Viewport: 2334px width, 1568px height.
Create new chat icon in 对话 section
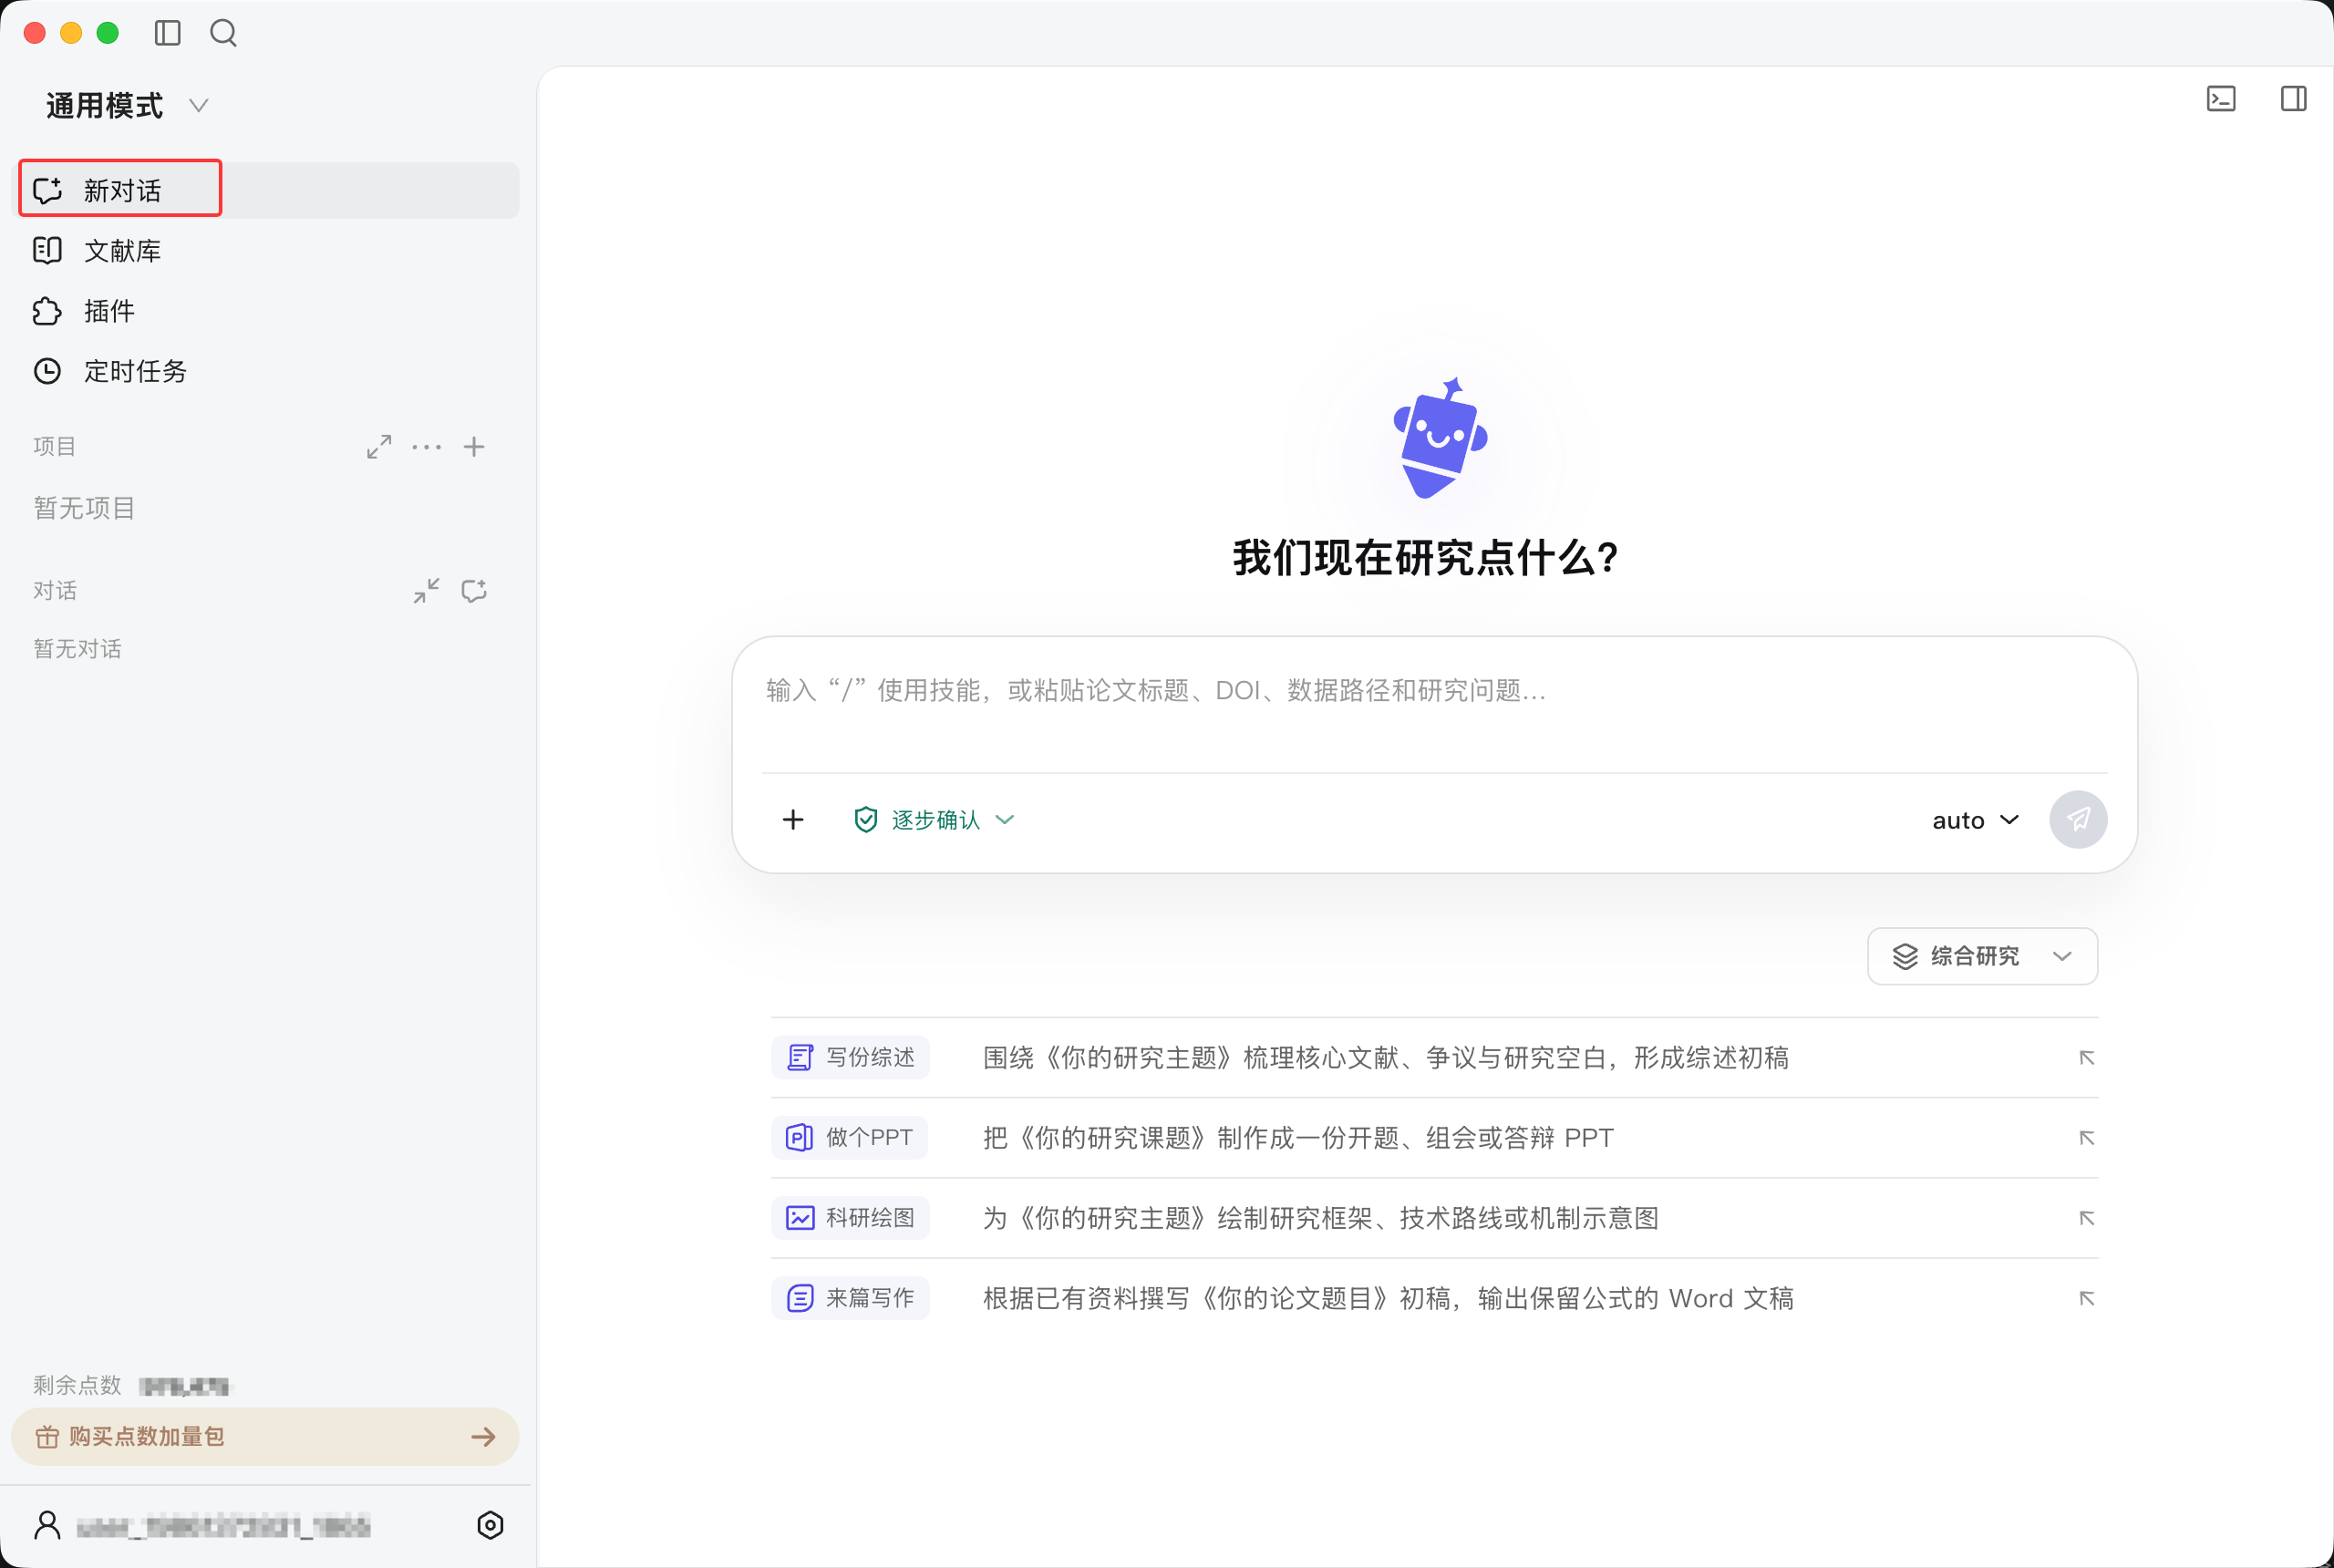[x=474, y=591]
